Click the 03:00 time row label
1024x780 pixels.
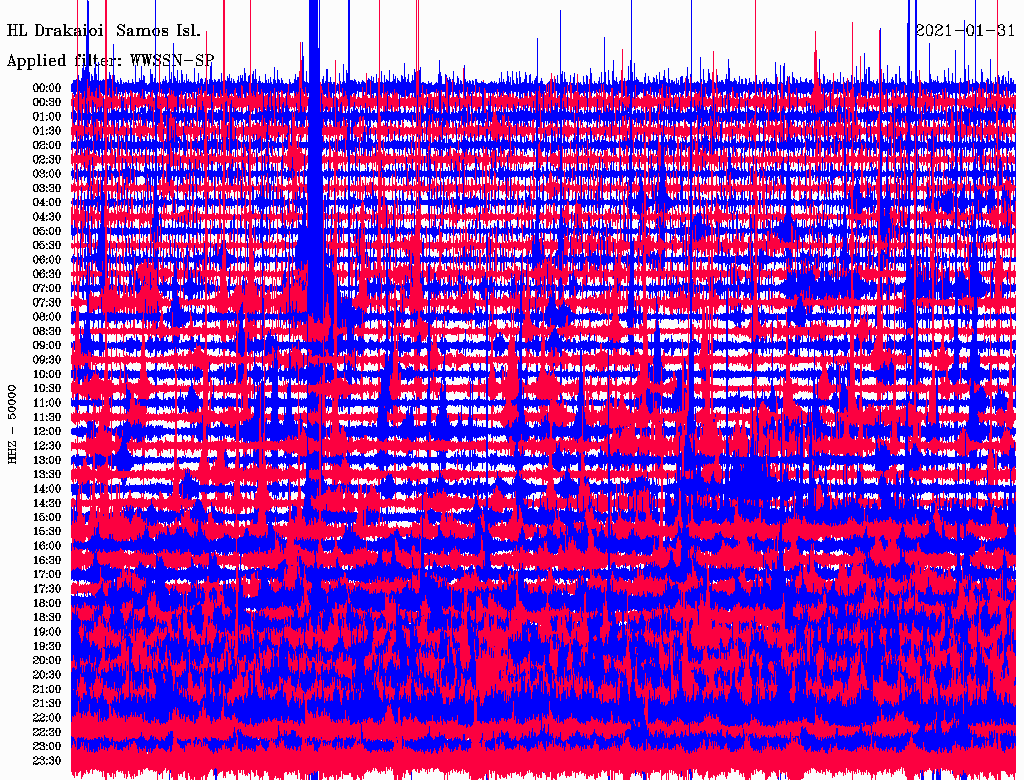48,174
